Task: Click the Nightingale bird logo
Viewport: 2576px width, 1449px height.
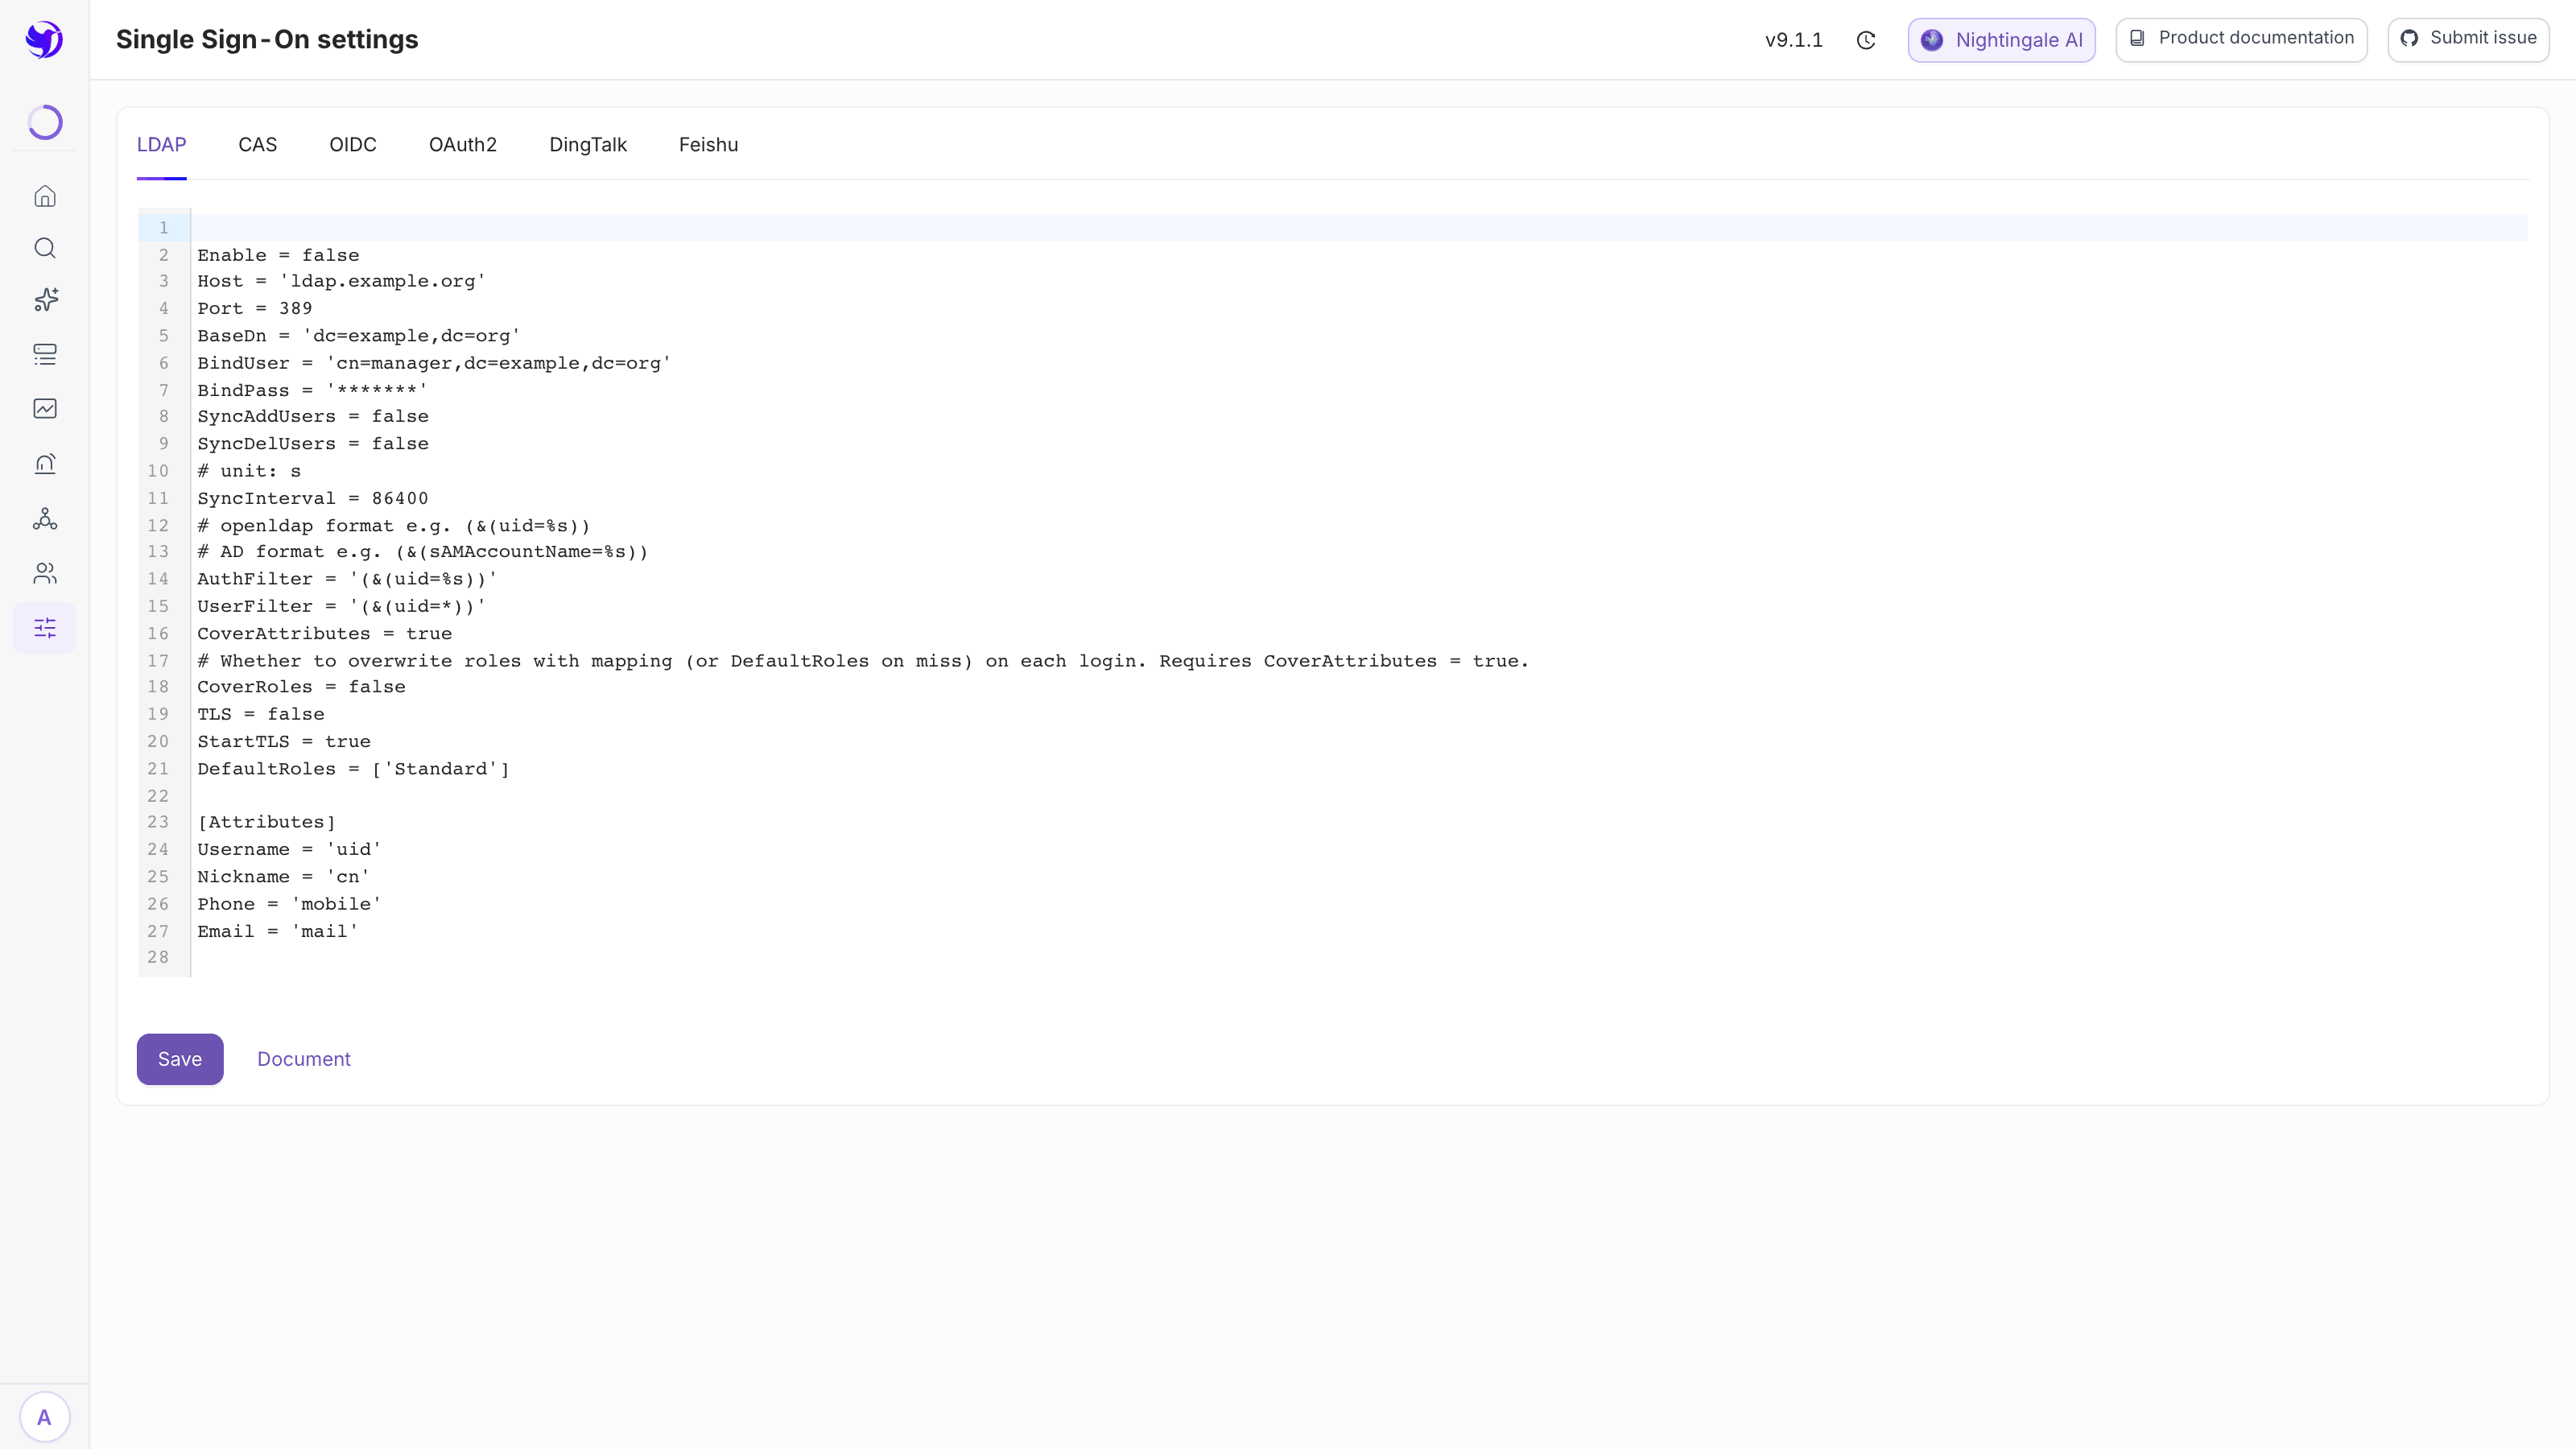Action: (44, 40)
